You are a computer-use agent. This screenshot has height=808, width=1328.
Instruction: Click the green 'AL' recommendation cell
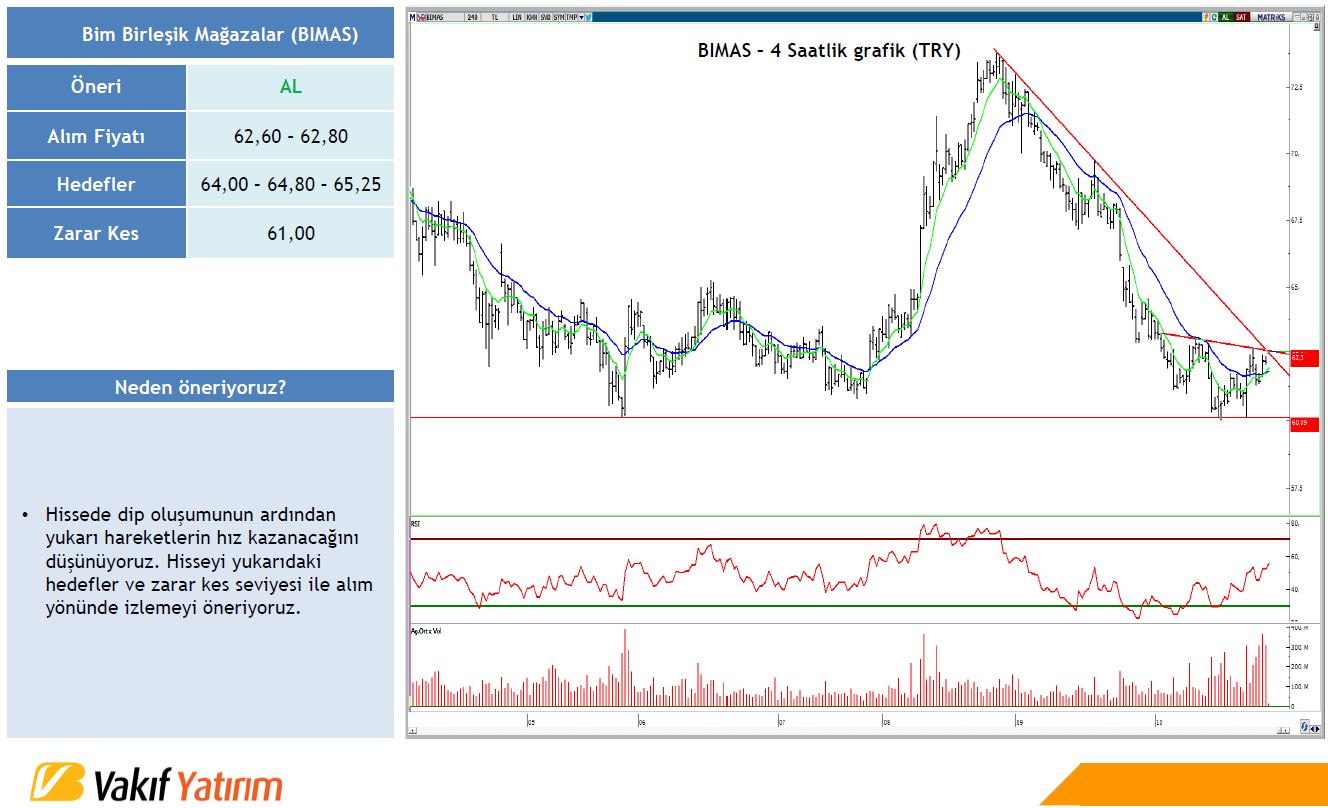tap(291, 87)
